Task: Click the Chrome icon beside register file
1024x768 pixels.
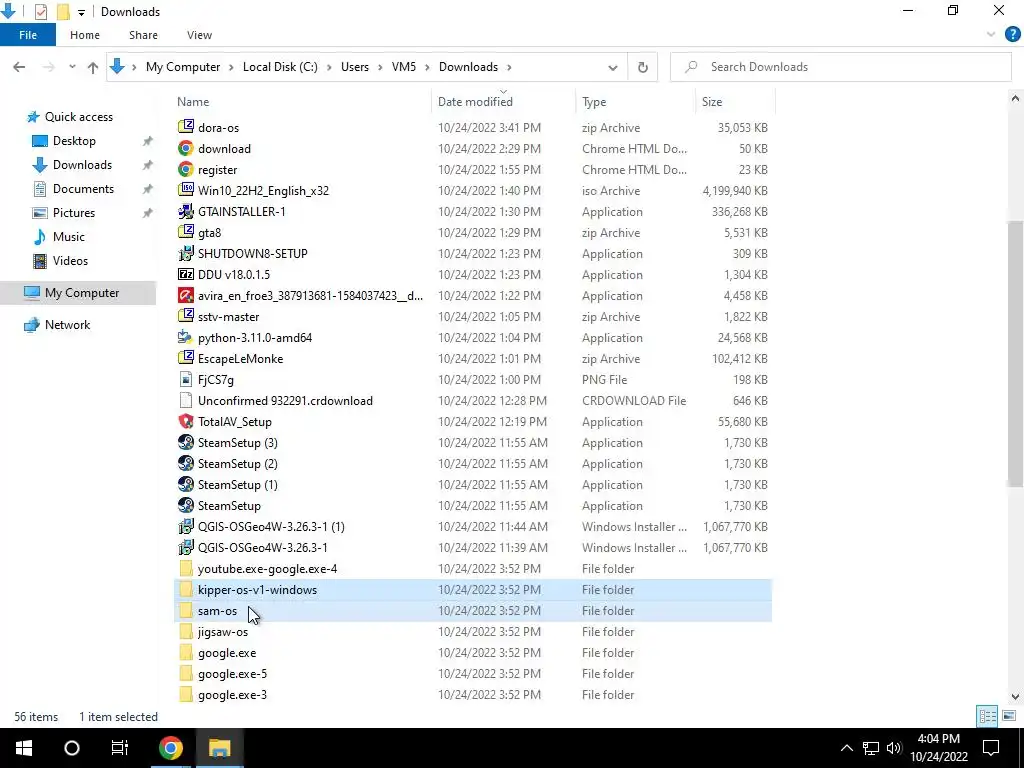Action: (186, 169)
